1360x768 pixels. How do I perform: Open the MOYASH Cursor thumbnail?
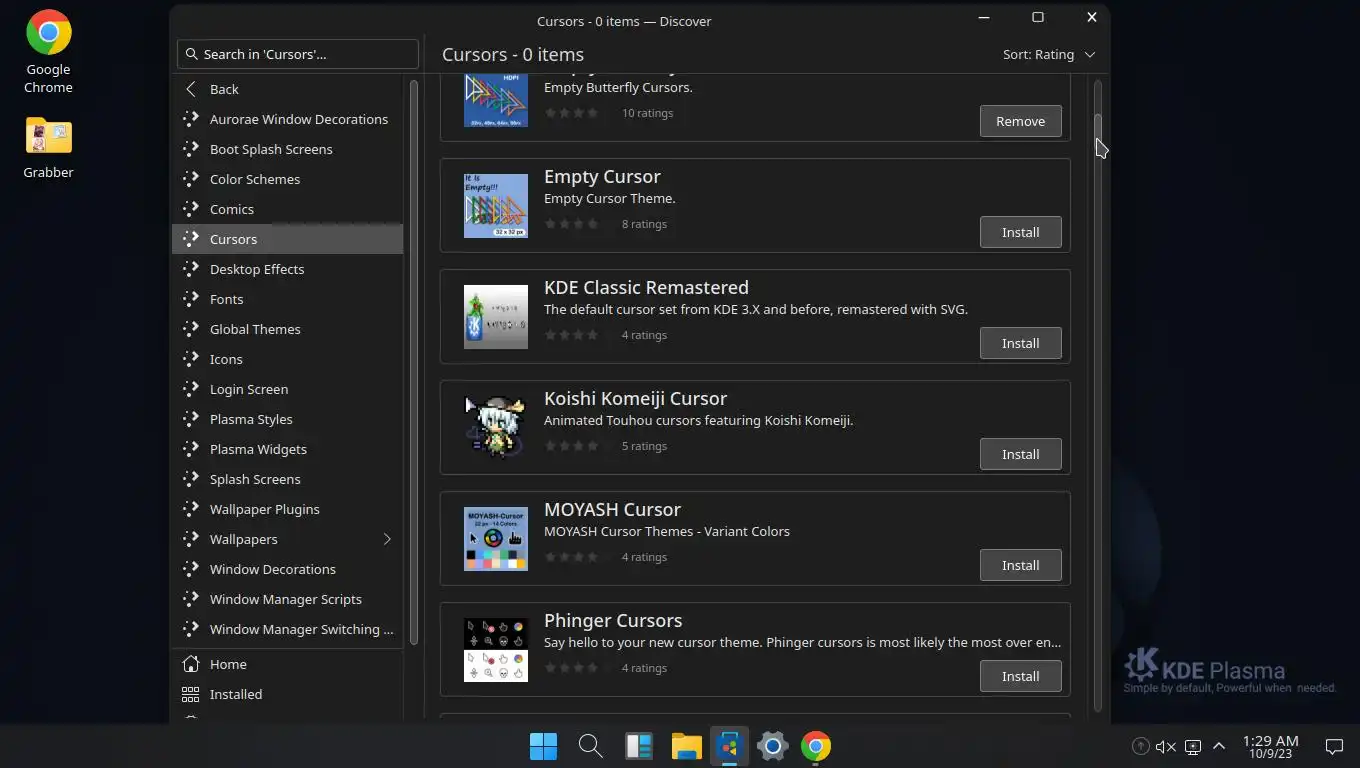coord(496,539)
